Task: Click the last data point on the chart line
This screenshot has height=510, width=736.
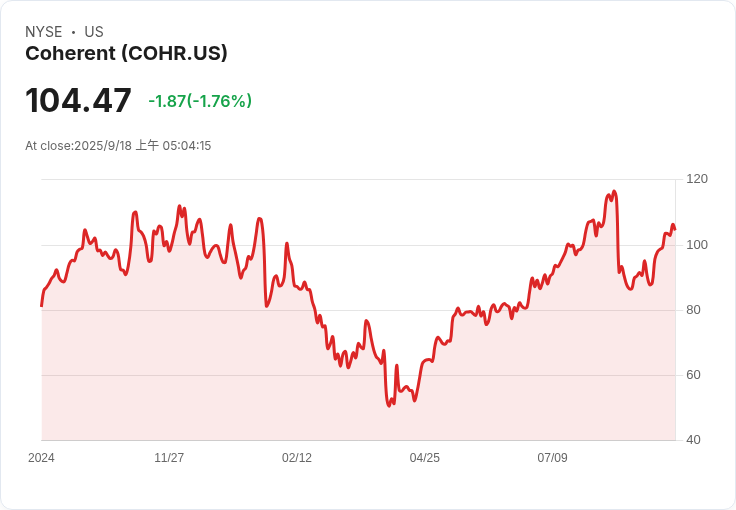Action: [x=675, y=229]
